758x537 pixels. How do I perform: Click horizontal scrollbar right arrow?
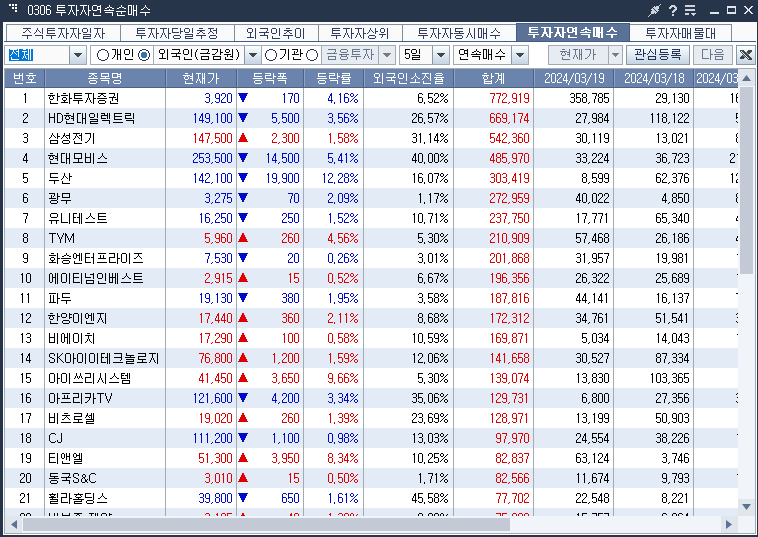tap(729, 524)
